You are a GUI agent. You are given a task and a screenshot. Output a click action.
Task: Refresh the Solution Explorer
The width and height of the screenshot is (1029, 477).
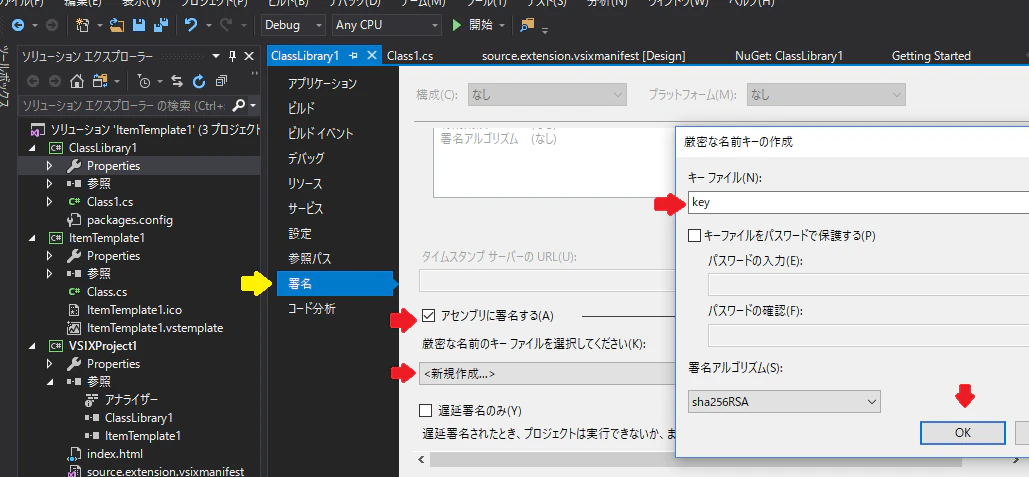(x=199, y=81)
